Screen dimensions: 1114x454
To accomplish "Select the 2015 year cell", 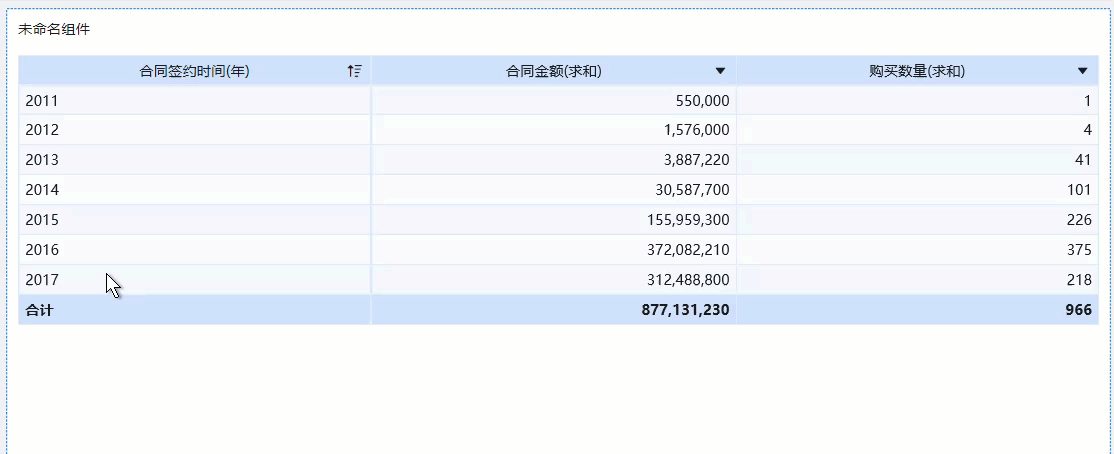I will pyautogui.click(x=42, y=220).
